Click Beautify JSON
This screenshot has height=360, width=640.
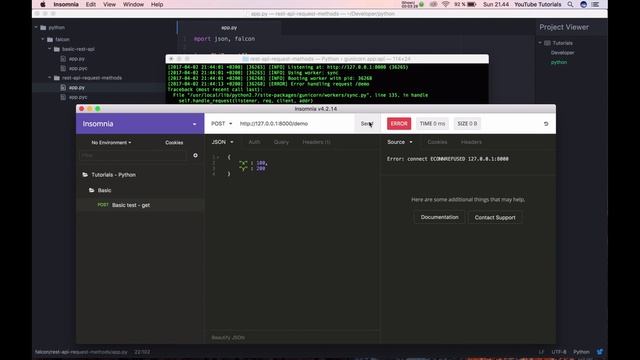point(228,338)
